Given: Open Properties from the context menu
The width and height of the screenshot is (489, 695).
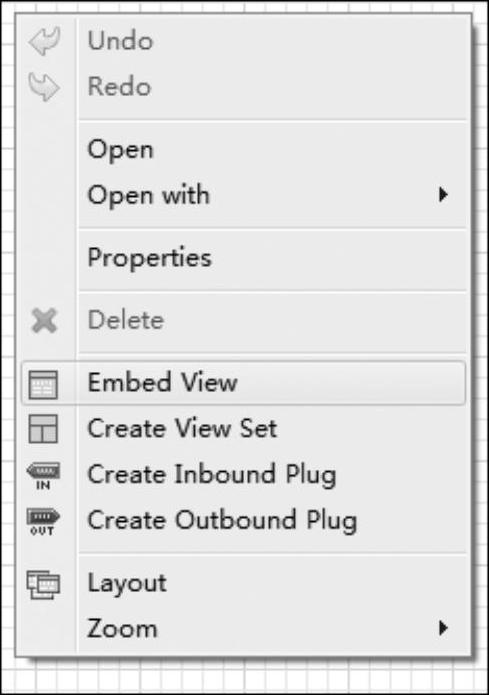Looking at the screenshot, I should (x=149, y=258).
